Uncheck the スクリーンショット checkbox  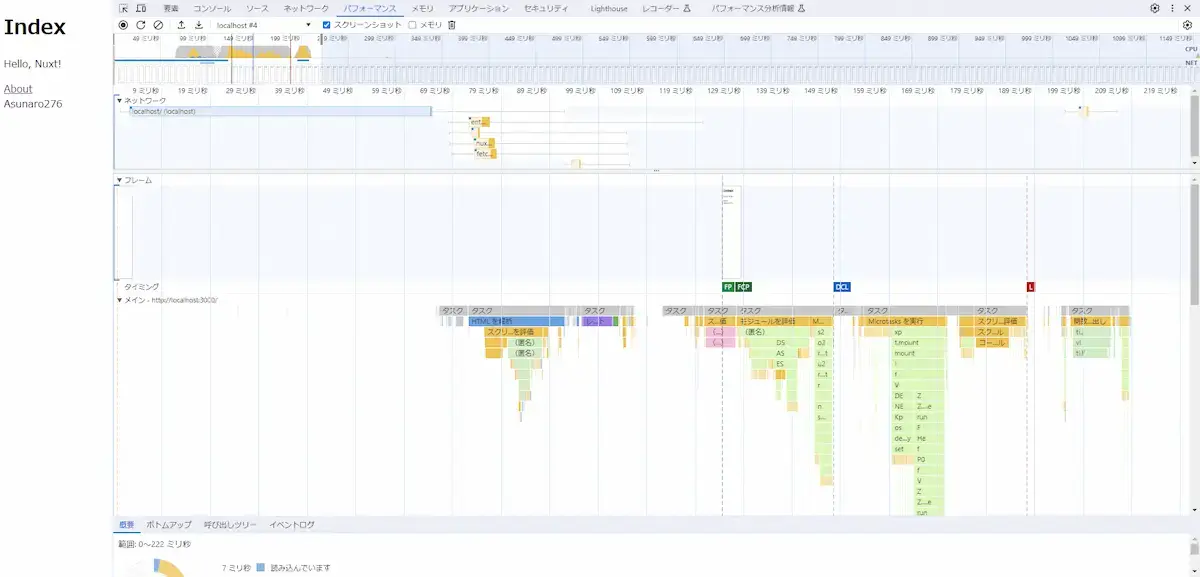tap(327, 24)
